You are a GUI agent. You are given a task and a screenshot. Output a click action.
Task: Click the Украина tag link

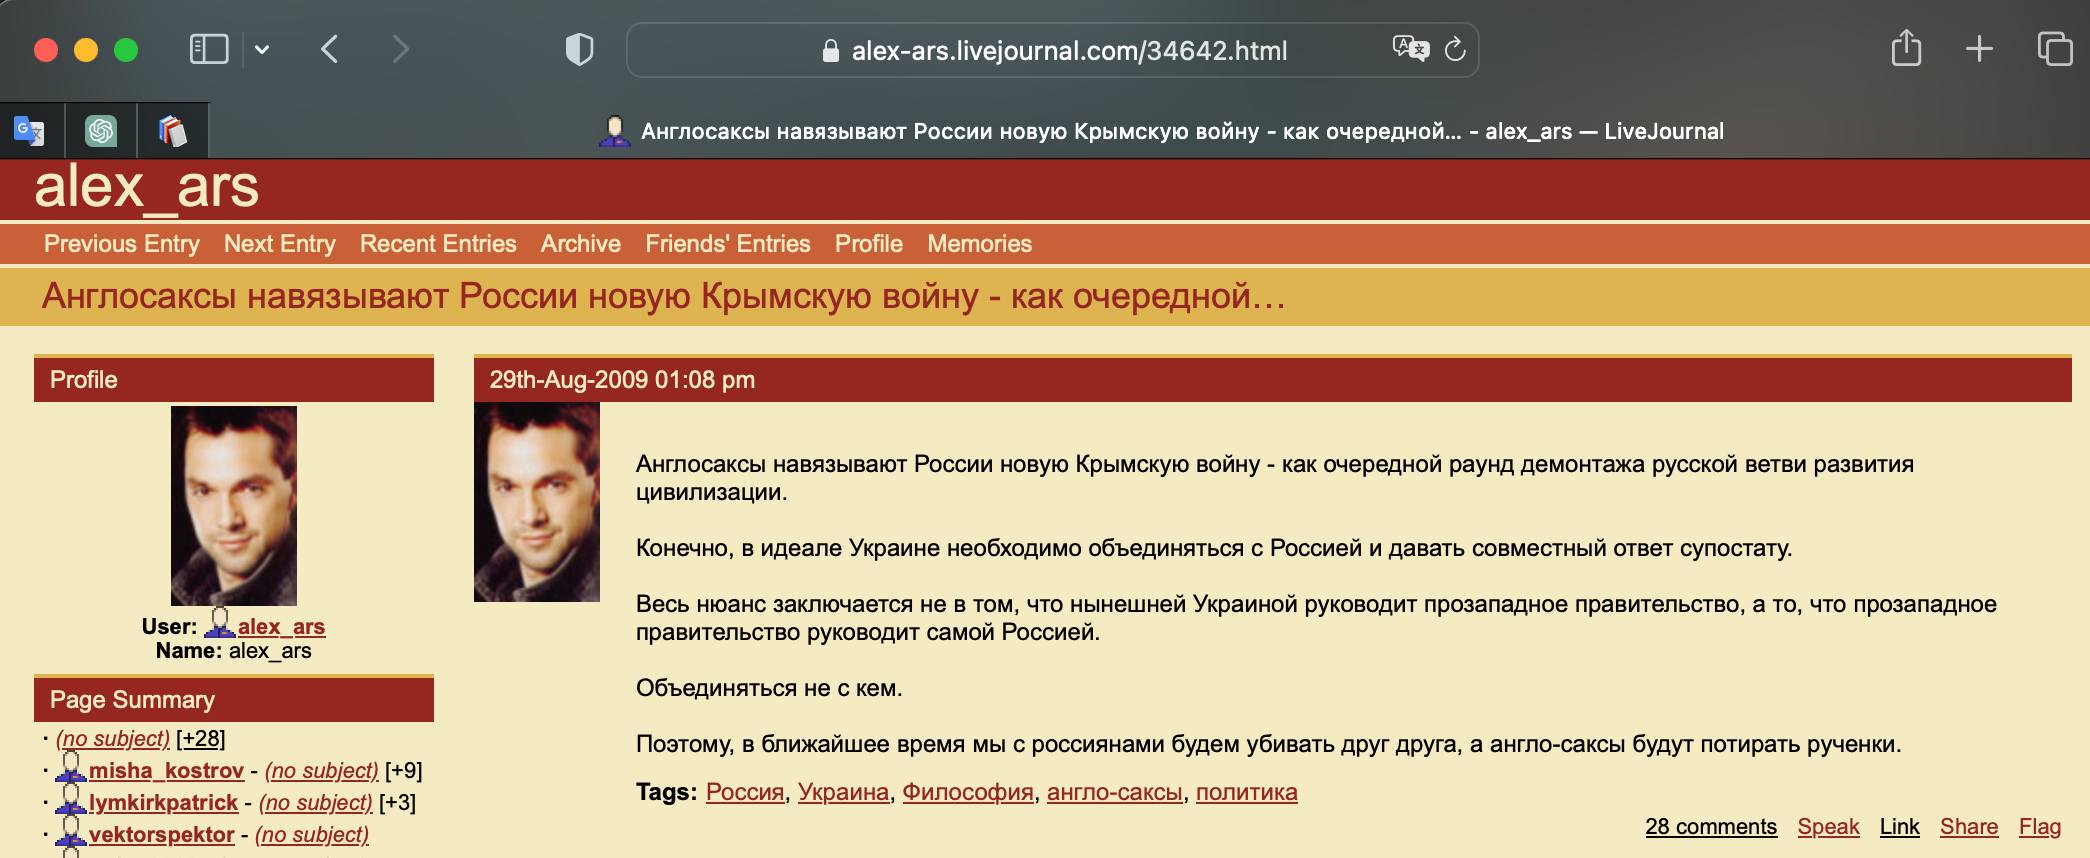point(843,792)
